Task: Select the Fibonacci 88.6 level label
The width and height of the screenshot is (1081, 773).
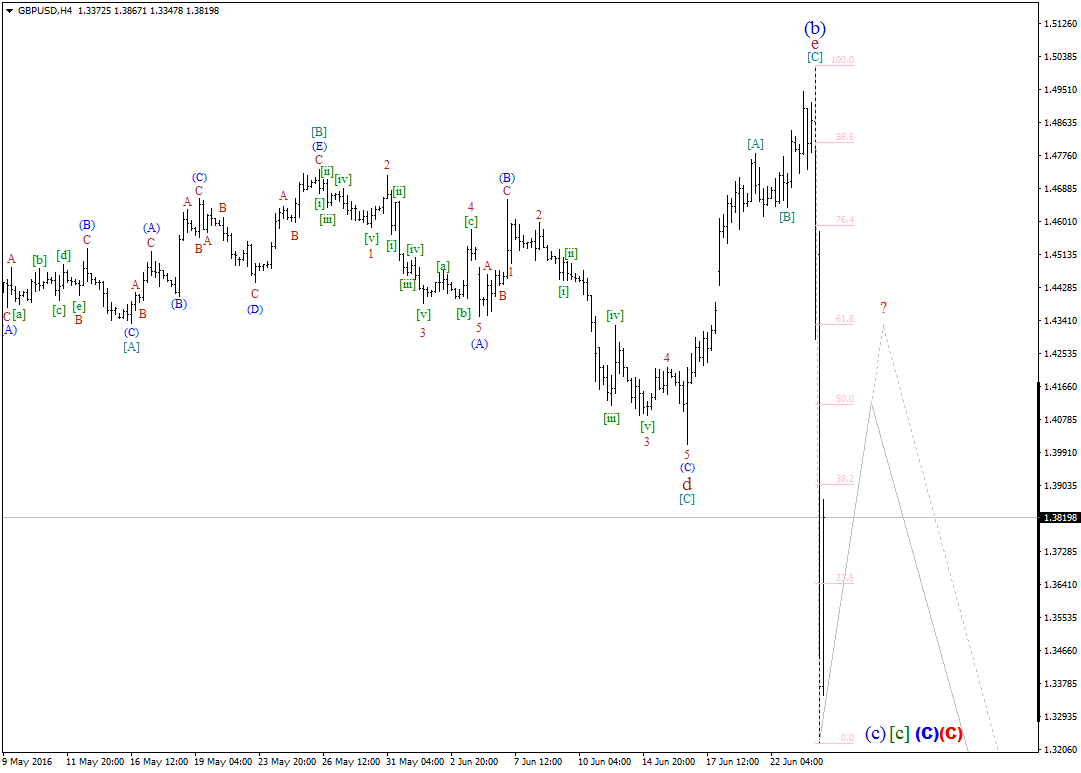Action: click(x=845, y=137)
